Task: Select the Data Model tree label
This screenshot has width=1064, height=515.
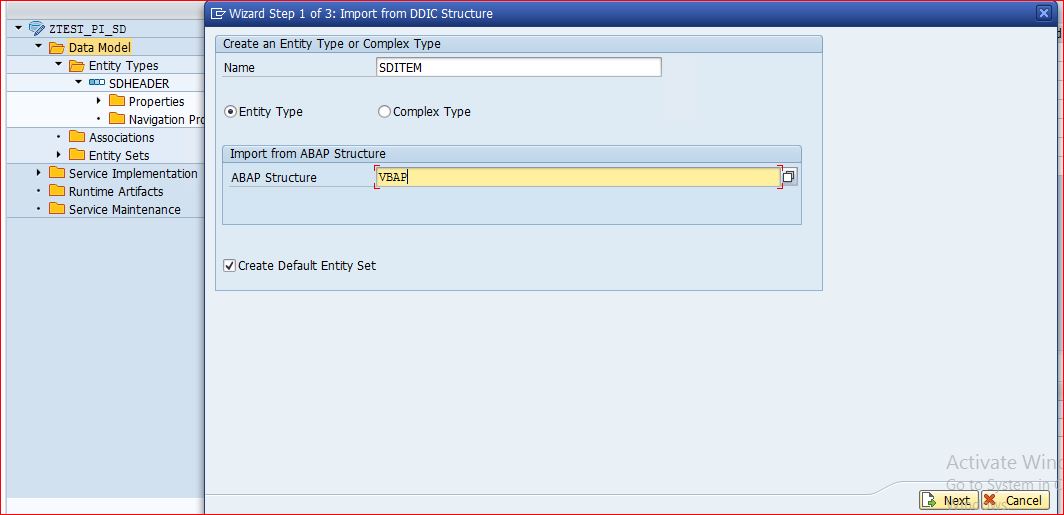Action: click(x=100, y=47)
